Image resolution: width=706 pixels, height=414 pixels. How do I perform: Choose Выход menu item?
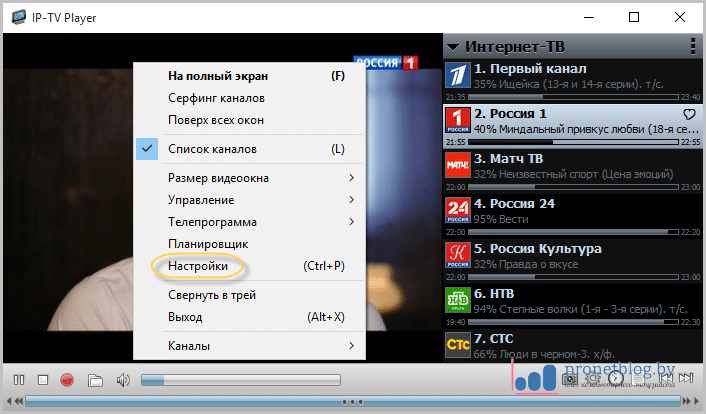coord(249,317)
